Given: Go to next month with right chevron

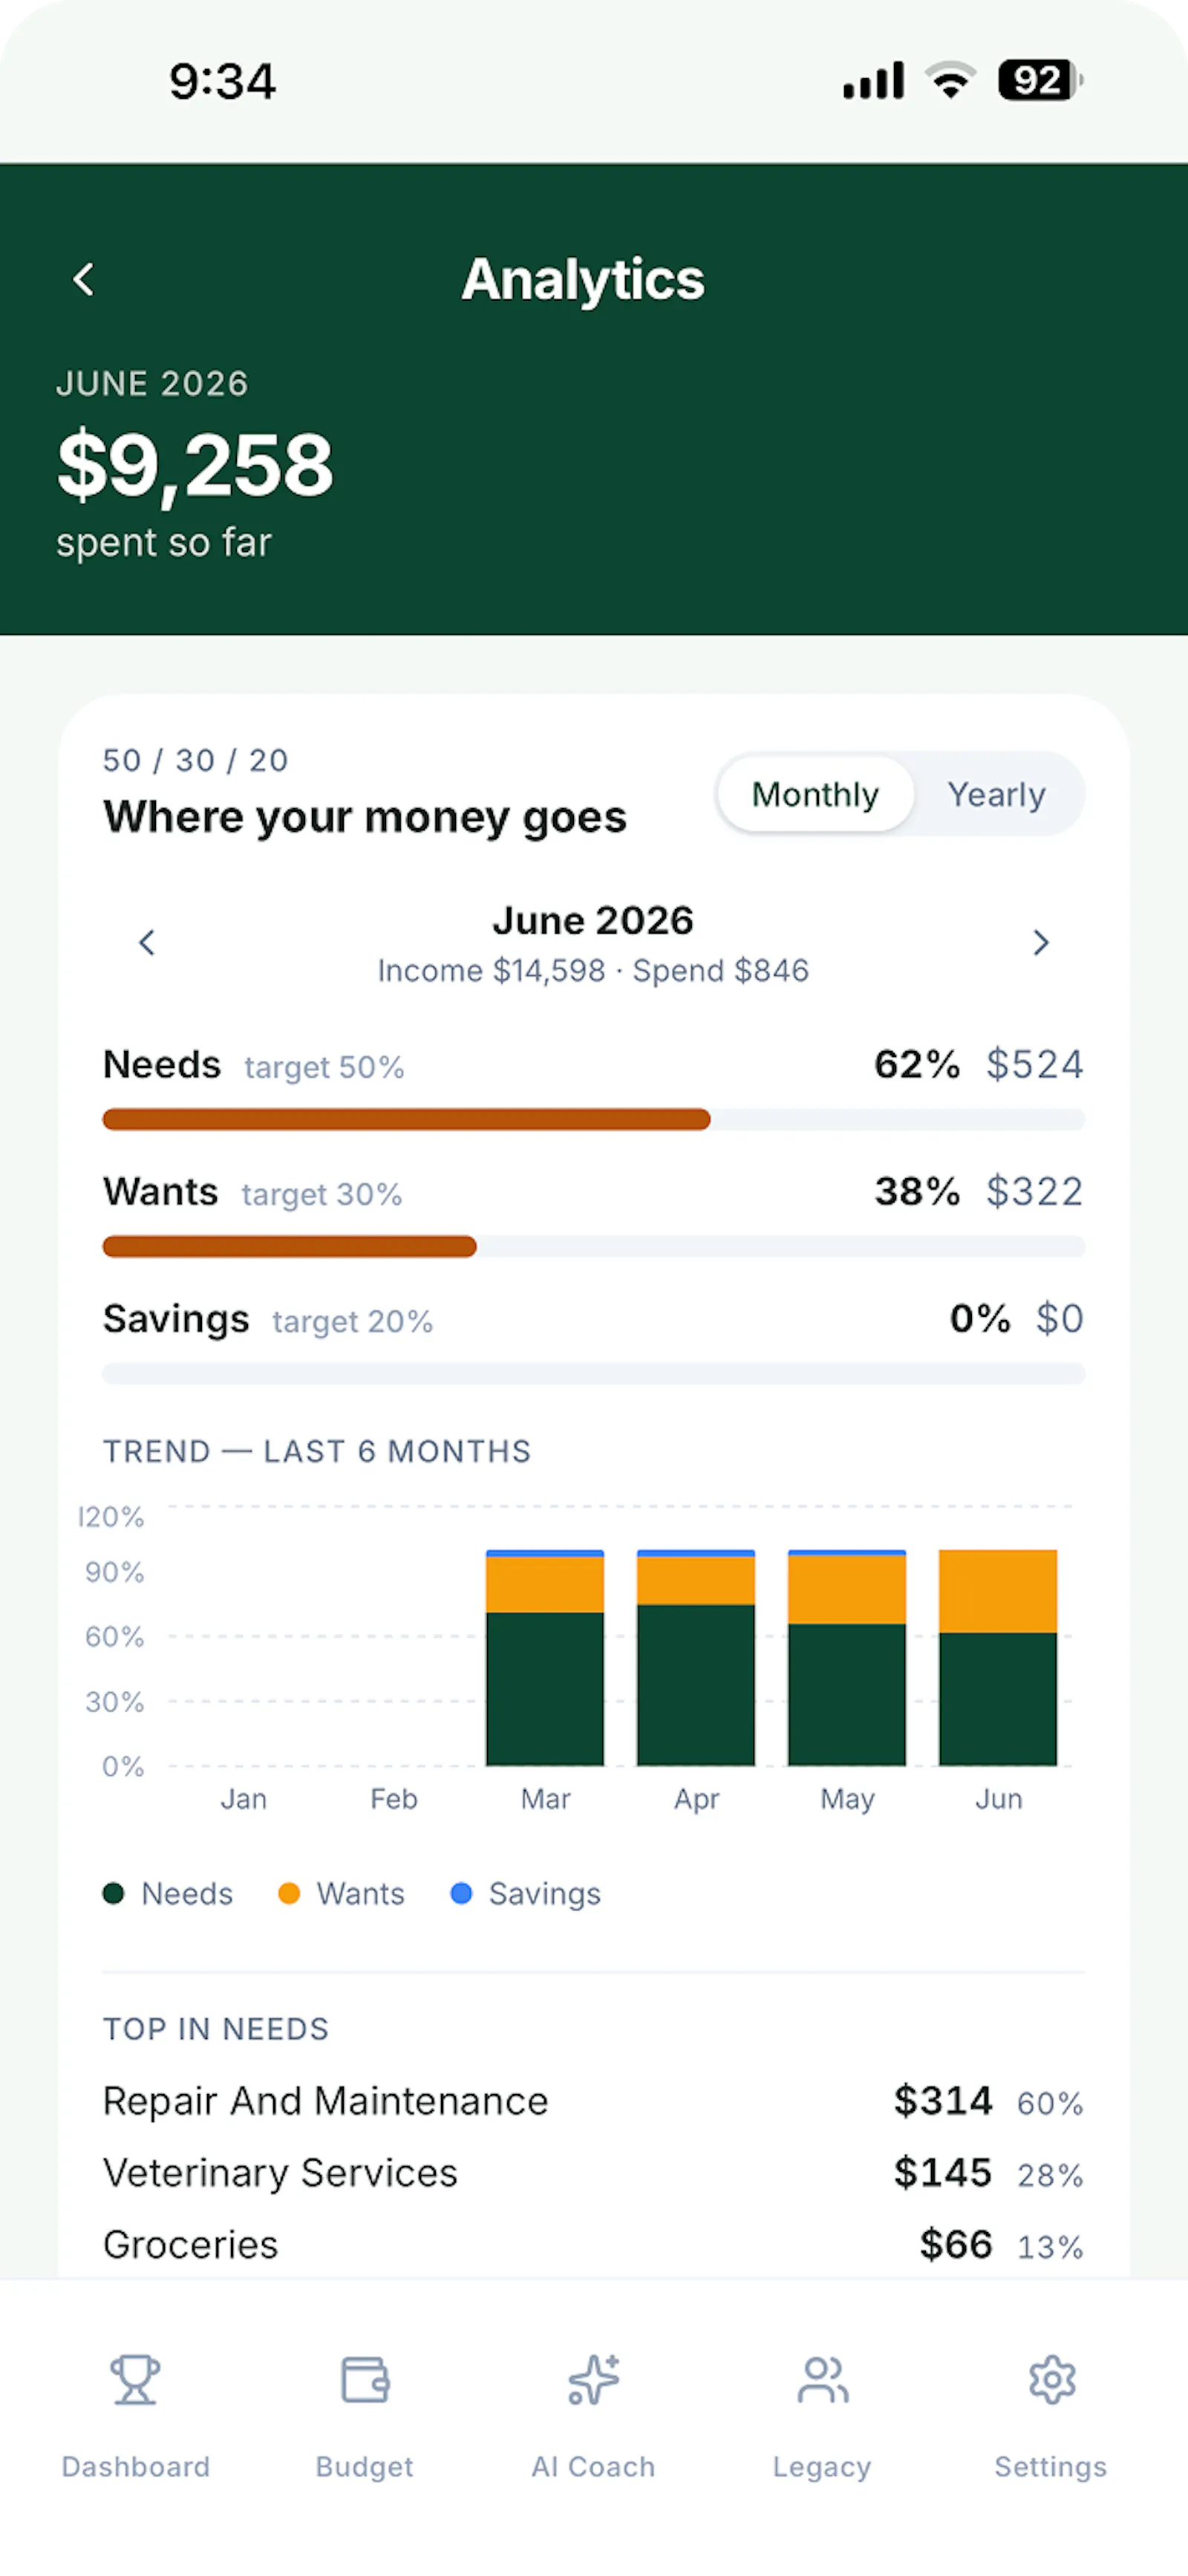Looking at the screenshot, I should point(1040,942).
